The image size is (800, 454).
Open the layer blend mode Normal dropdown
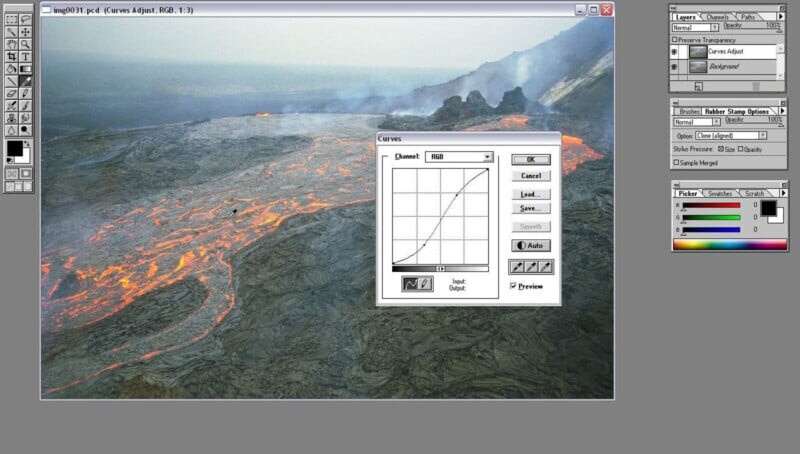tap(696, 28)
